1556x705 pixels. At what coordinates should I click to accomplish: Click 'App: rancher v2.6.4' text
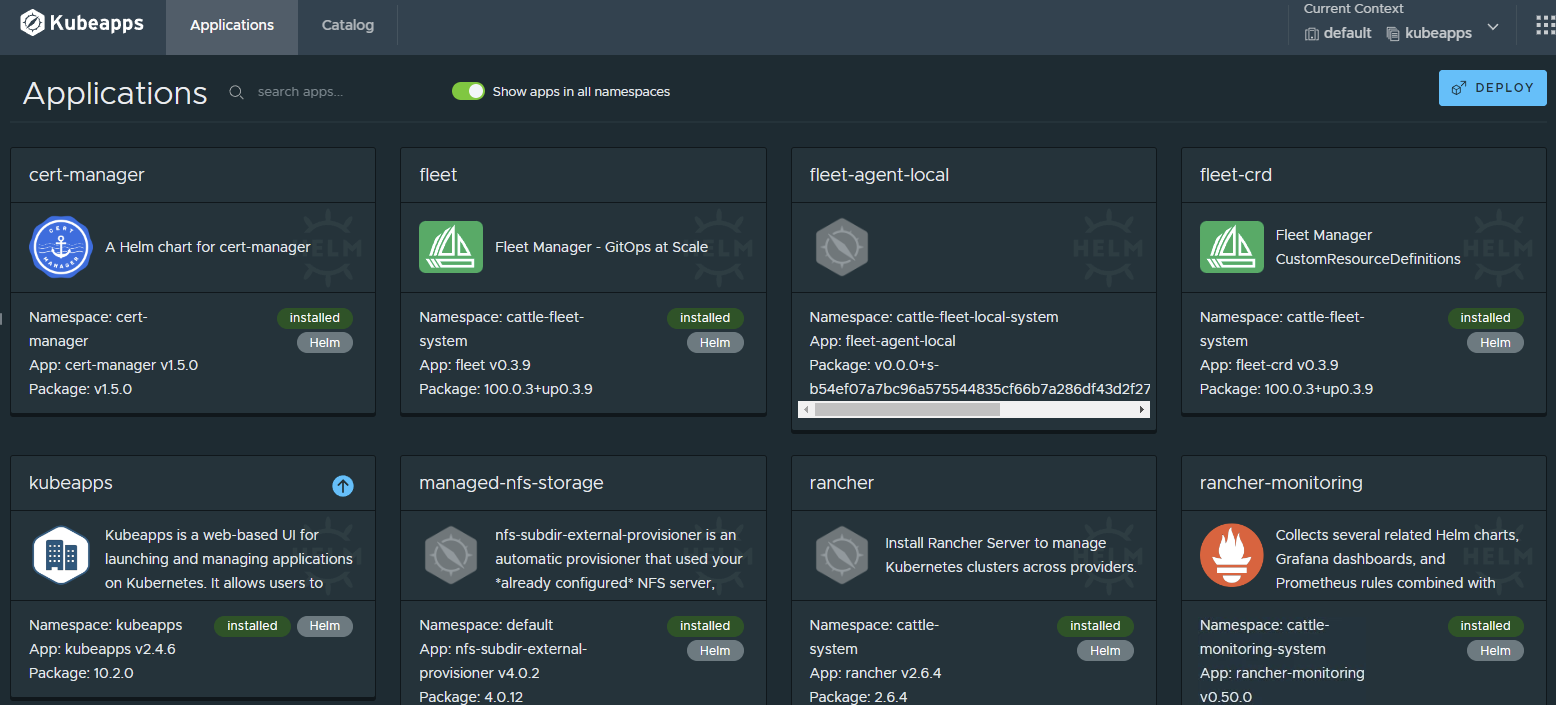point(876,673)
